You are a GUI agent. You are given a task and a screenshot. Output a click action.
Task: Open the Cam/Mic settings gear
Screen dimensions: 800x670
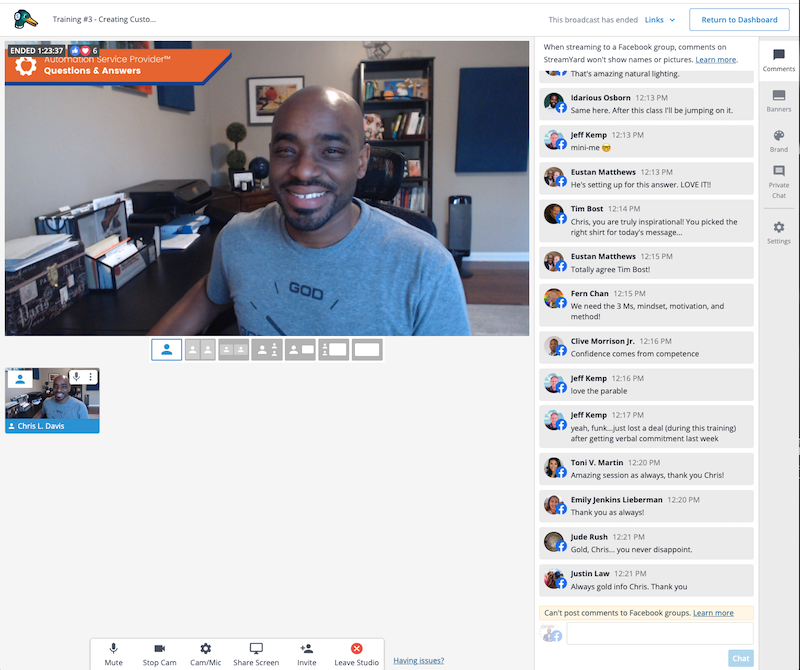point(205,649)
